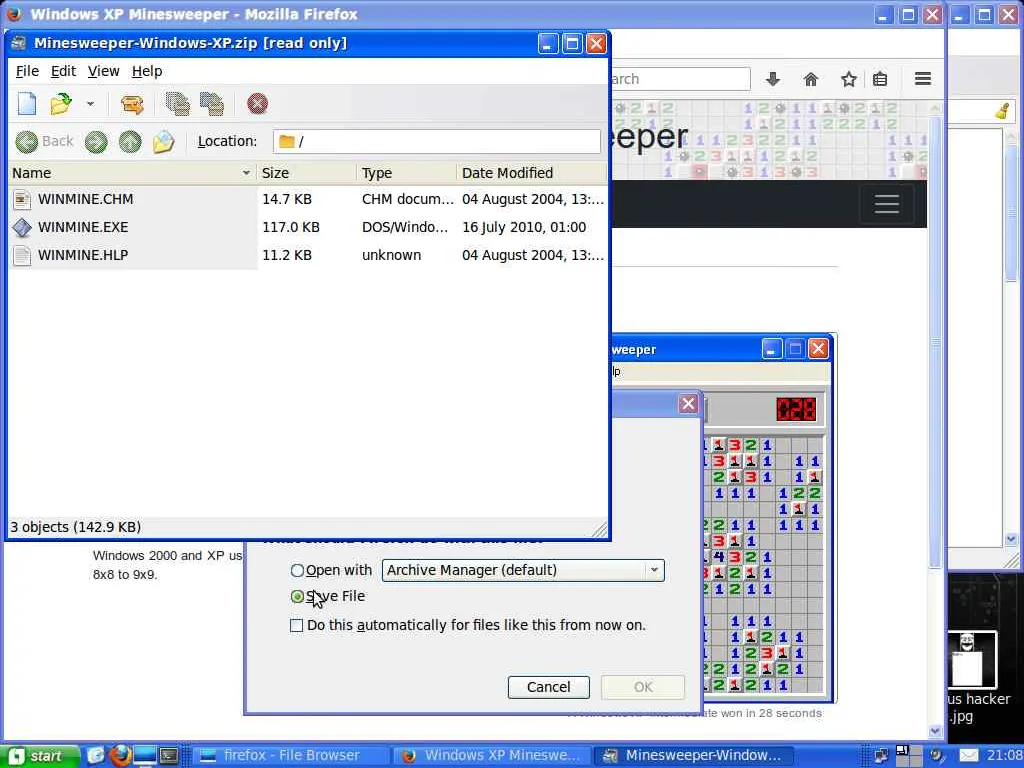The width and height of the screenshot is (1024, 768).
Task: Click the WINMINE.EXE diamond icon
Action: click(x=22, y=227)
